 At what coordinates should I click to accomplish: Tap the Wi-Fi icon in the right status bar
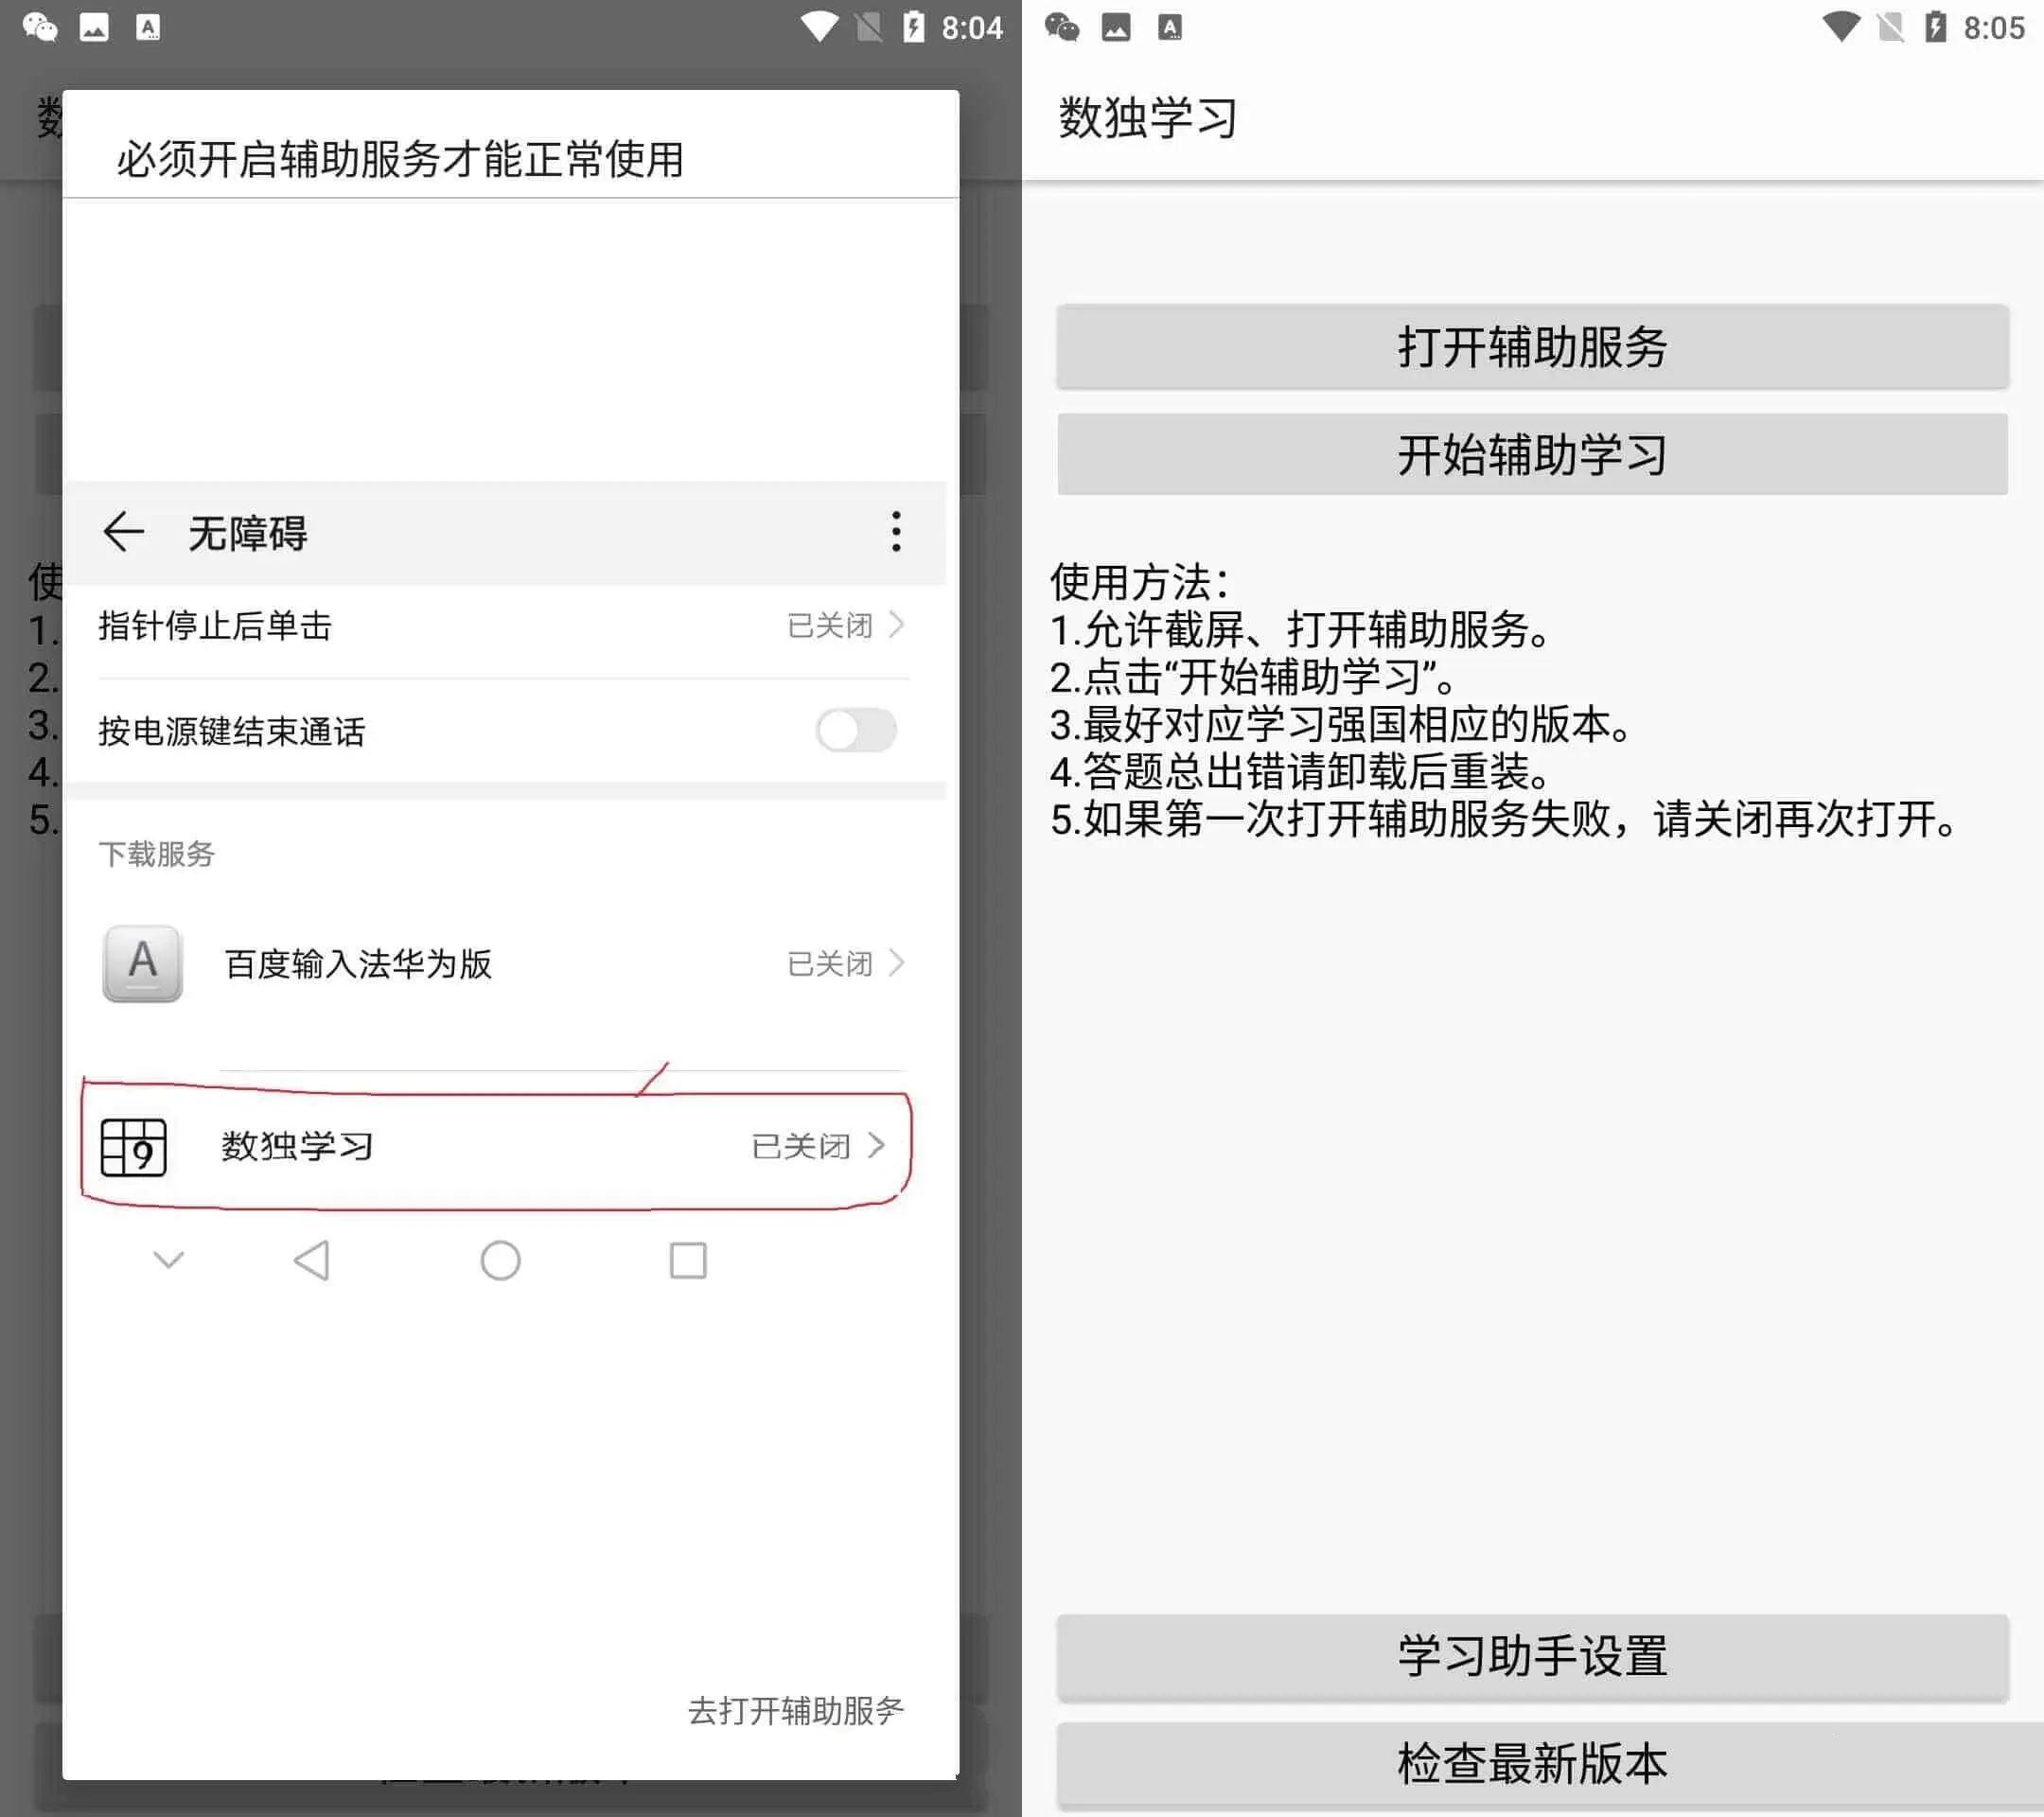[1838, 27]
